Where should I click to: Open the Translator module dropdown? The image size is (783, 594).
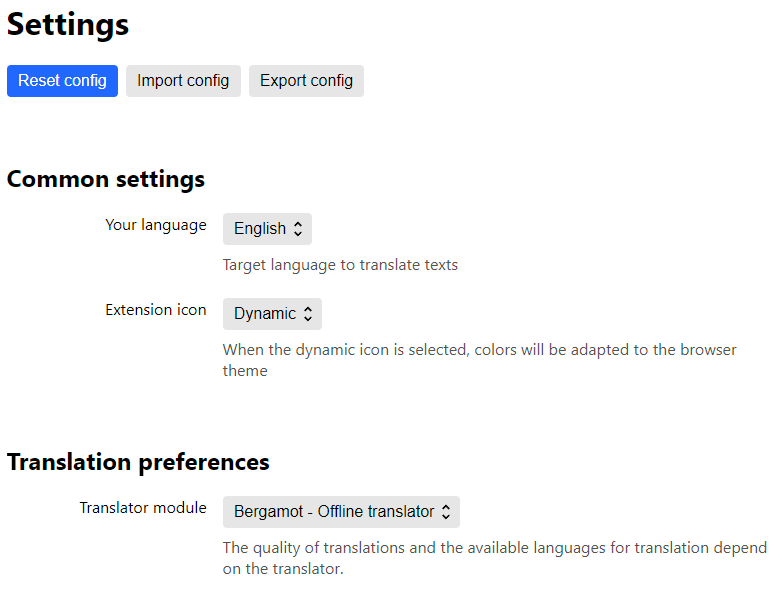point(340,512)
